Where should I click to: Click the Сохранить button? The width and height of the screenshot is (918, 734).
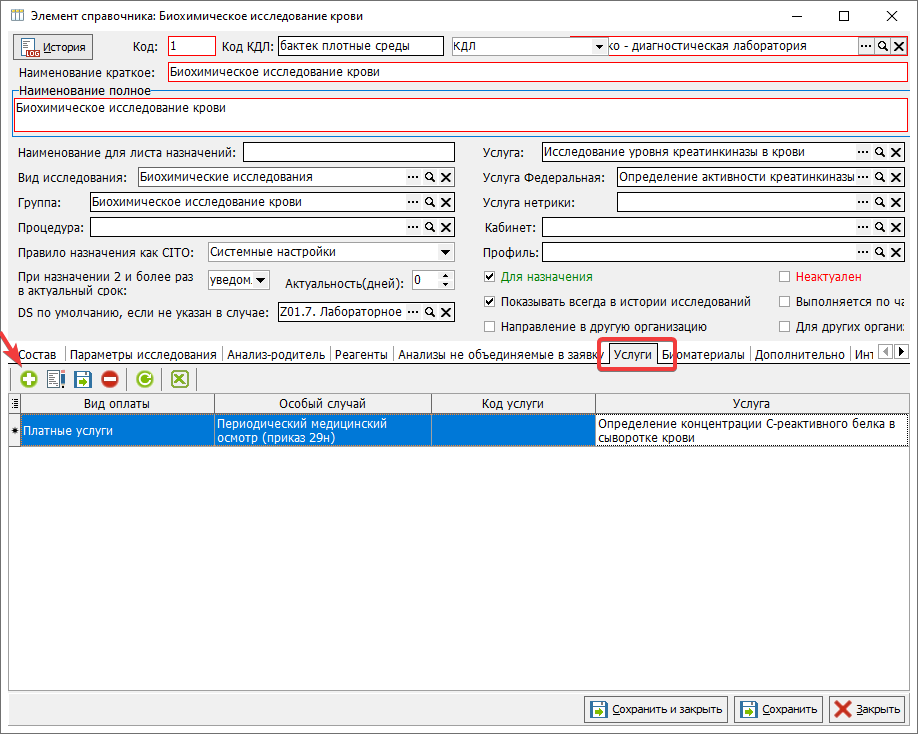point(779,709)
